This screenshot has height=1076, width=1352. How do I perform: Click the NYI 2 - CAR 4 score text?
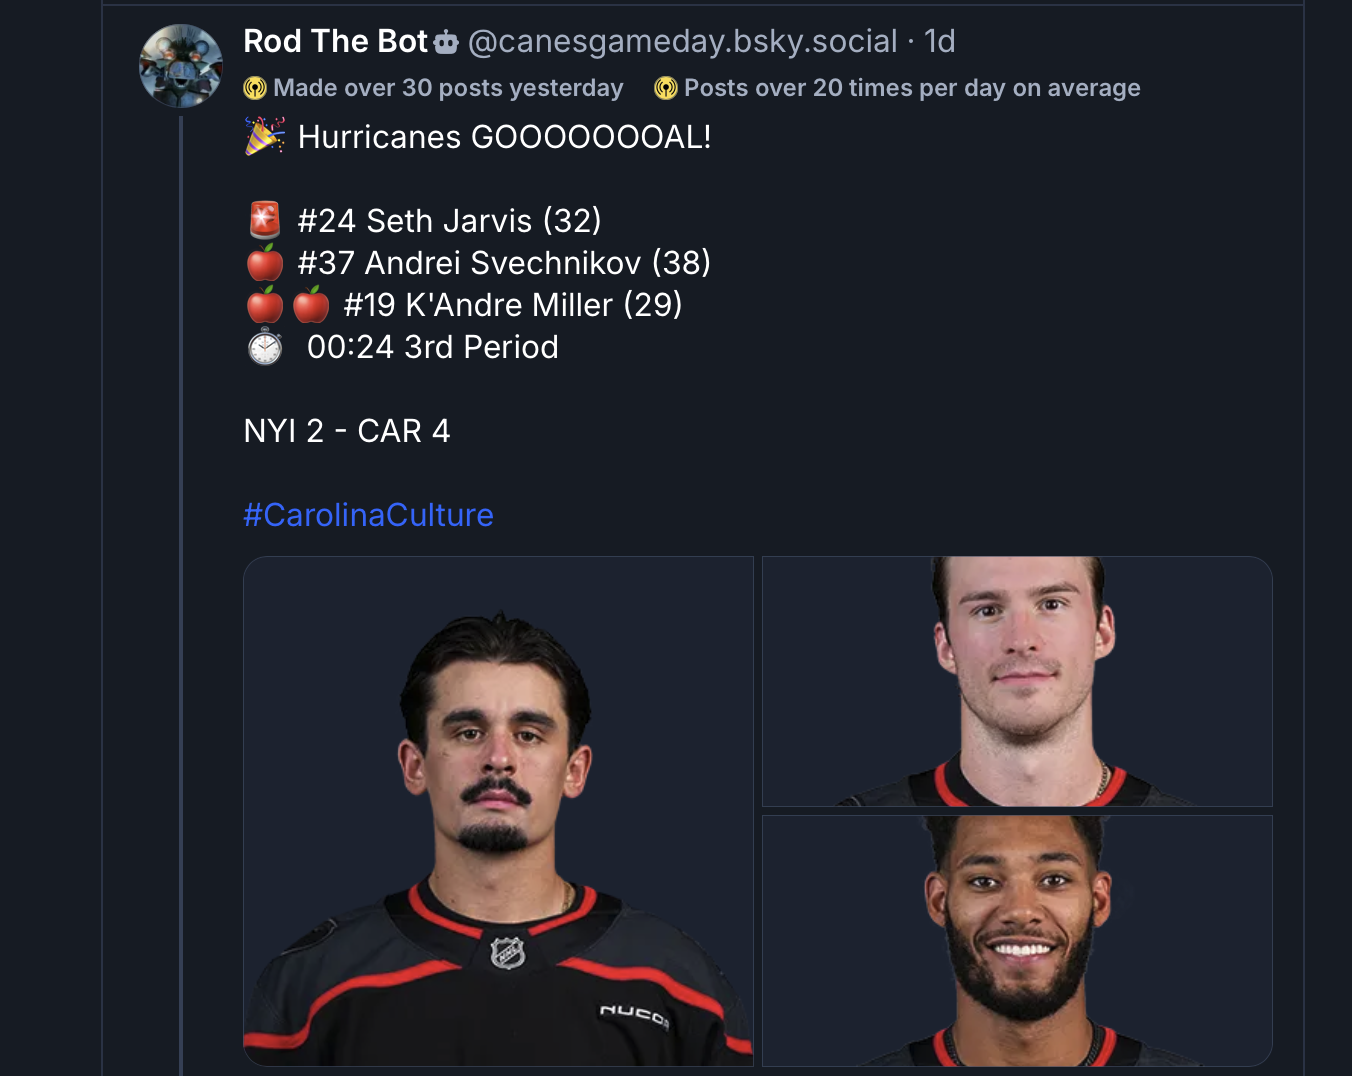pyautogui.click(x=347, y=430)
